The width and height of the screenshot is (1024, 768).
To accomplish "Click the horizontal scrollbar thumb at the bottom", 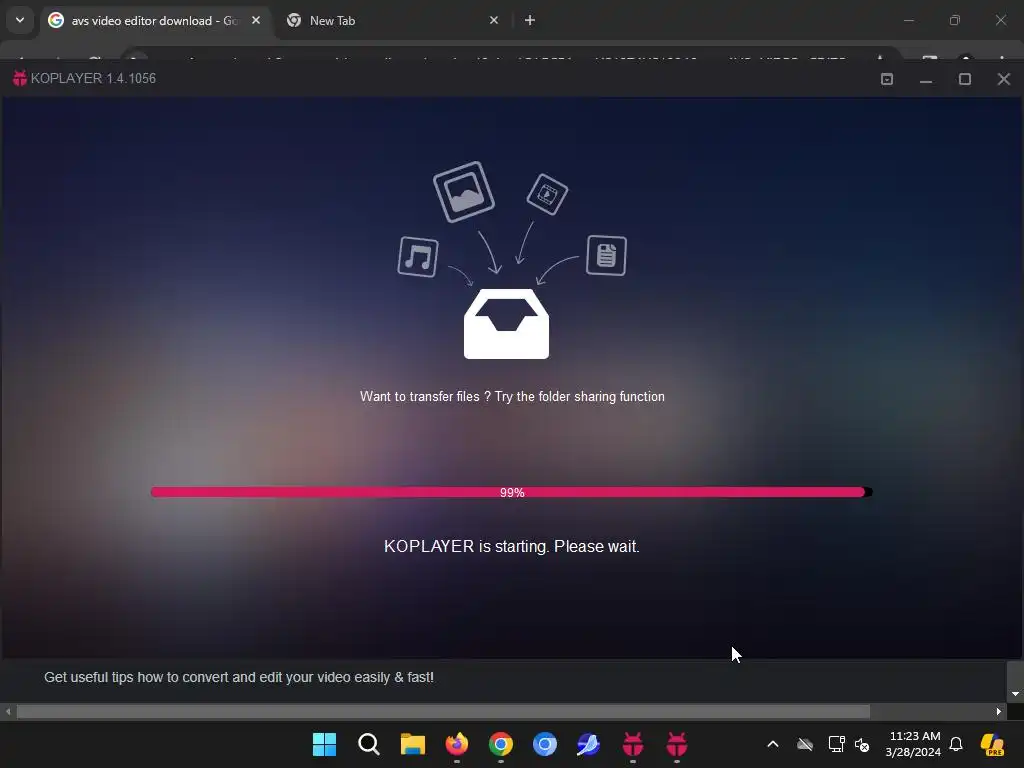I will (443, 711).
